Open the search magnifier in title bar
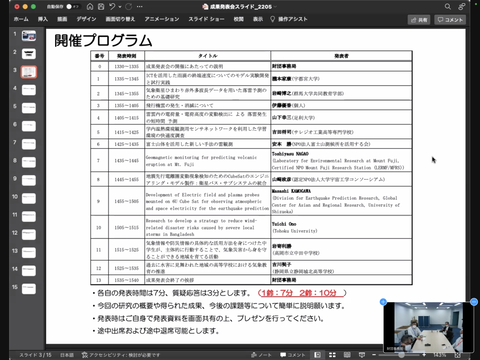Image resolution: width=480 pixels, height=360 pixels. [448, 7]
